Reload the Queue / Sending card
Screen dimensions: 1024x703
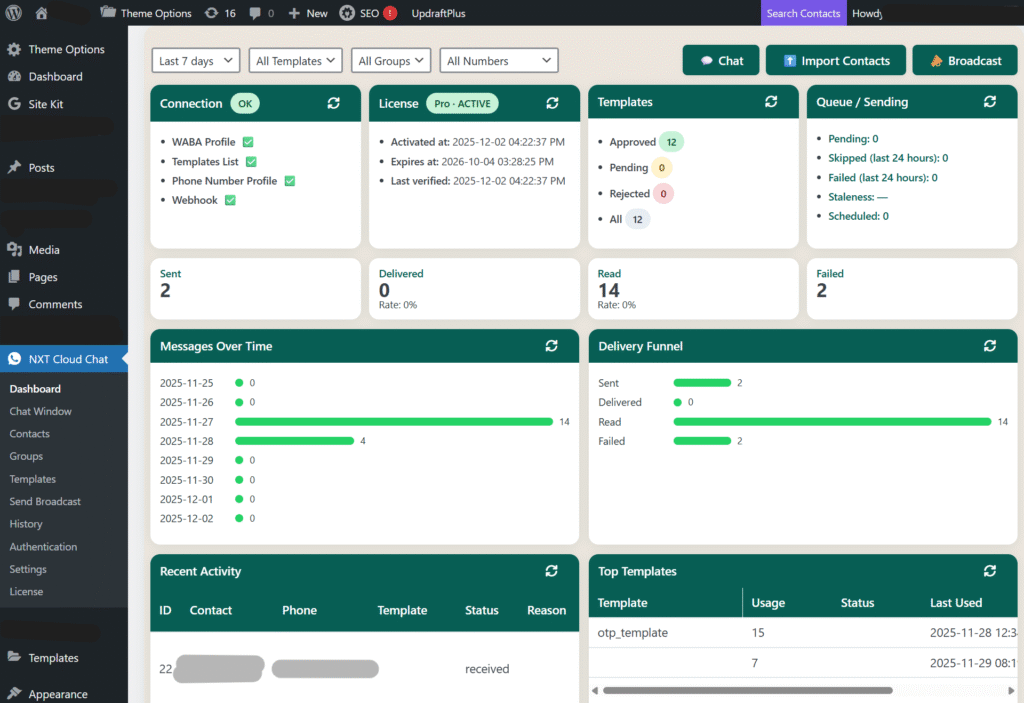pos(990,102)
